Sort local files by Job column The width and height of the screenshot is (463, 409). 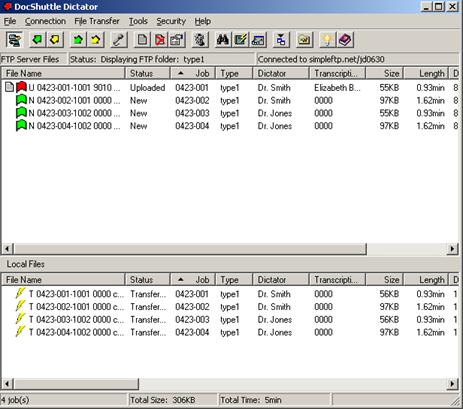[x=193, y=280]
